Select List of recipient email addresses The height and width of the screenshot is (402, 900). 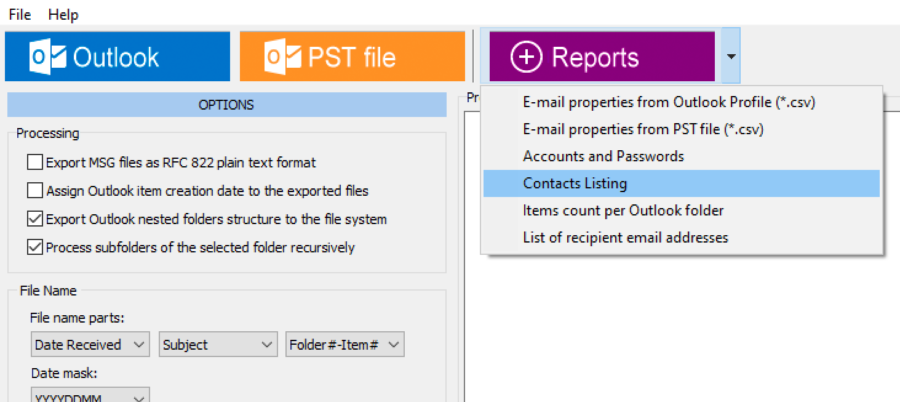625,238
